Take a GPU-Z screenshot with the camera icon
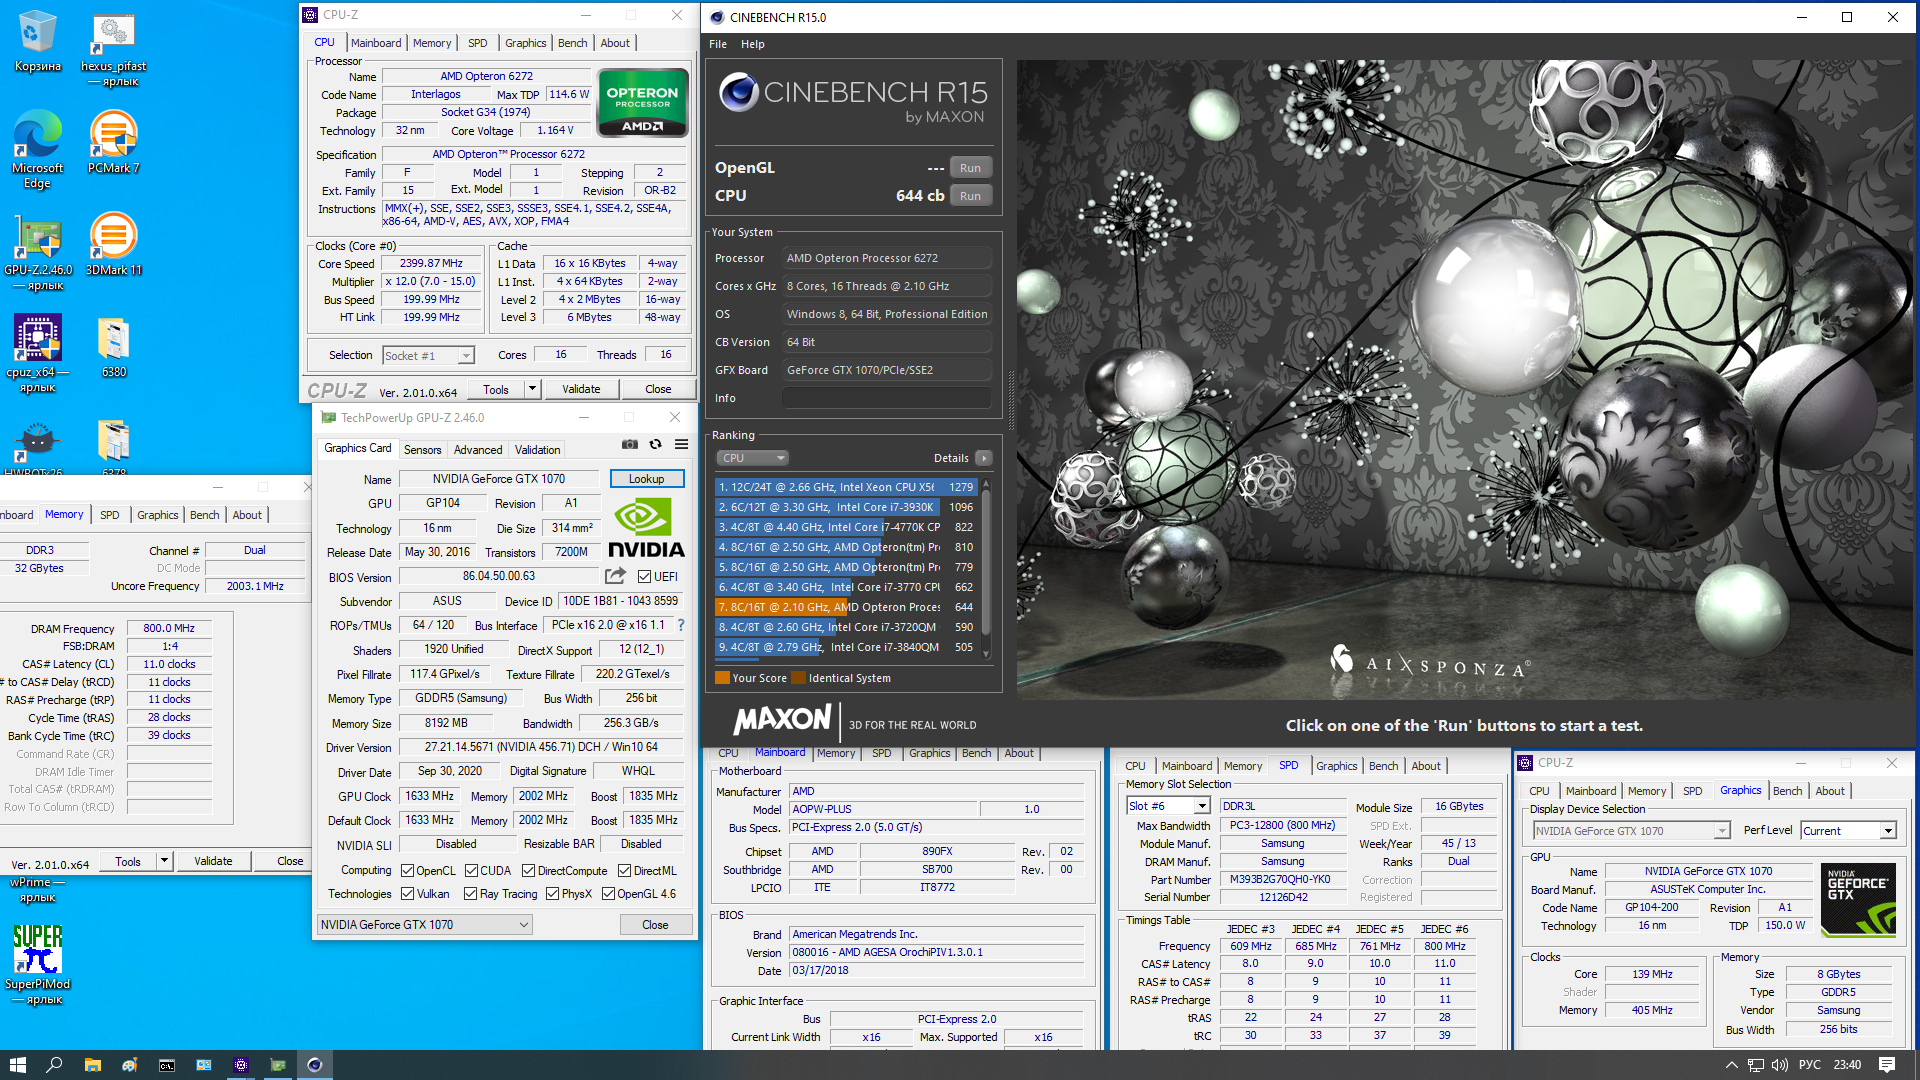 [630, 444]
